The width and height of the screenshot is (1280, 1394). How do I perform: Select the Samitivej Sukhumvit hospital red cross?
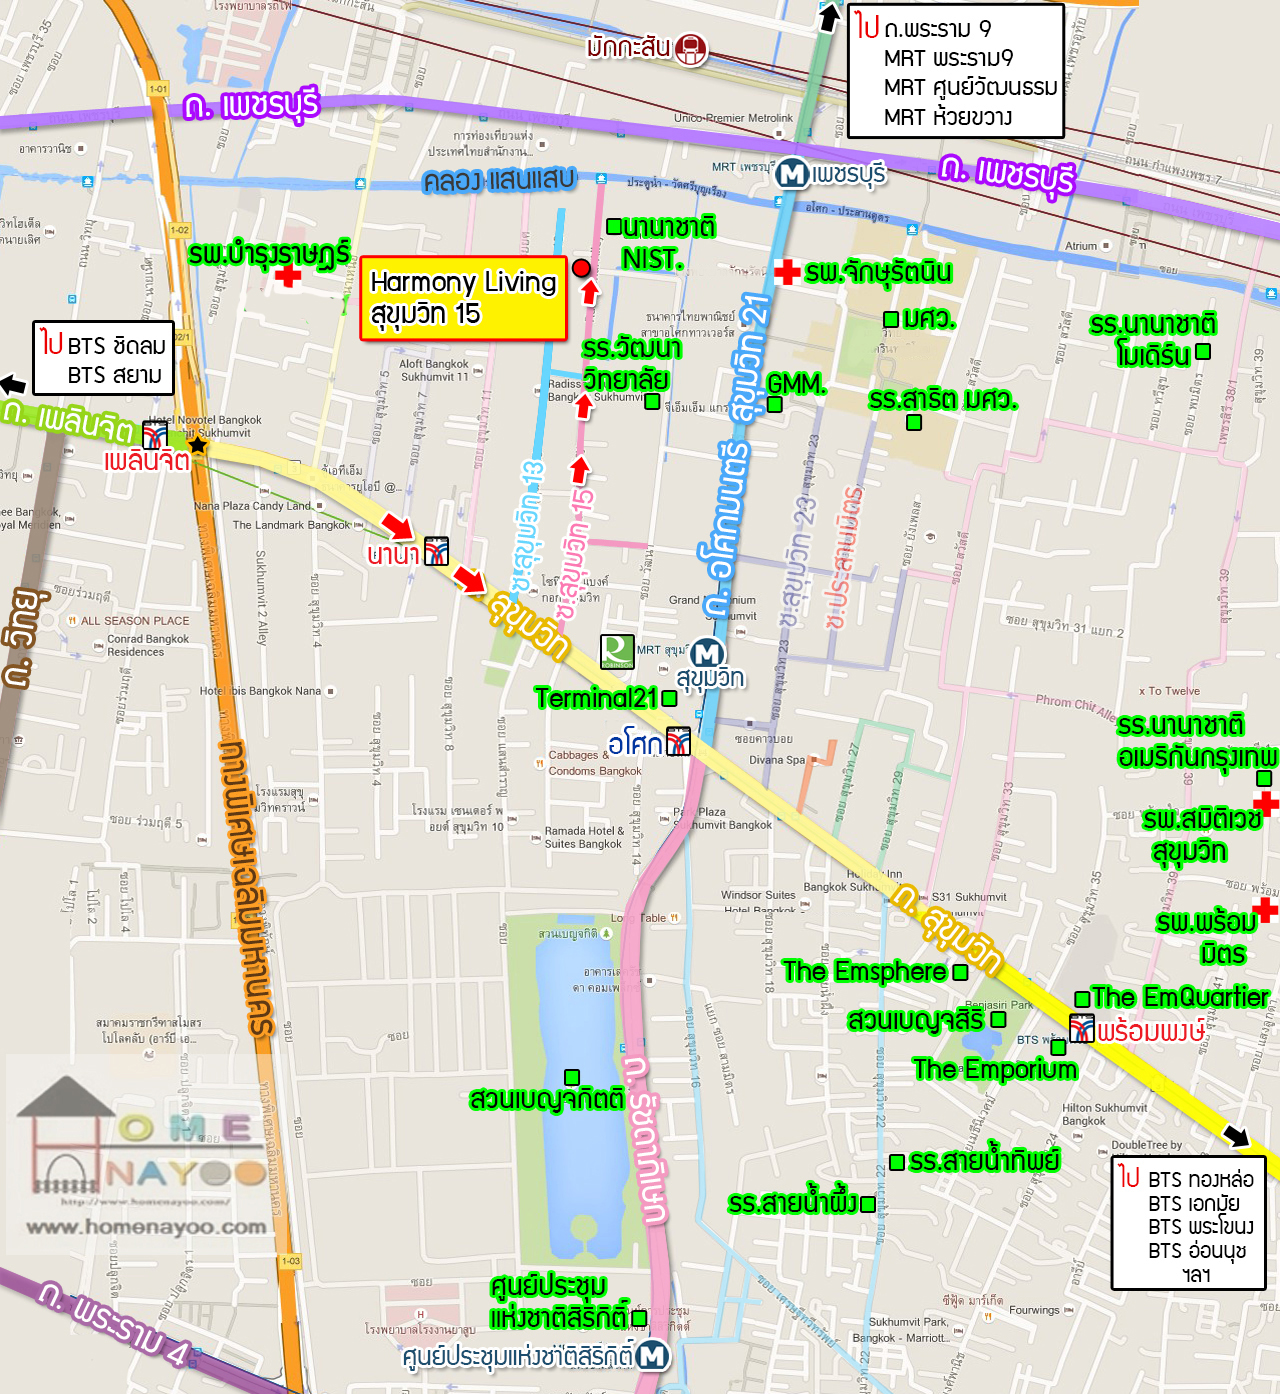point(1266,803)
